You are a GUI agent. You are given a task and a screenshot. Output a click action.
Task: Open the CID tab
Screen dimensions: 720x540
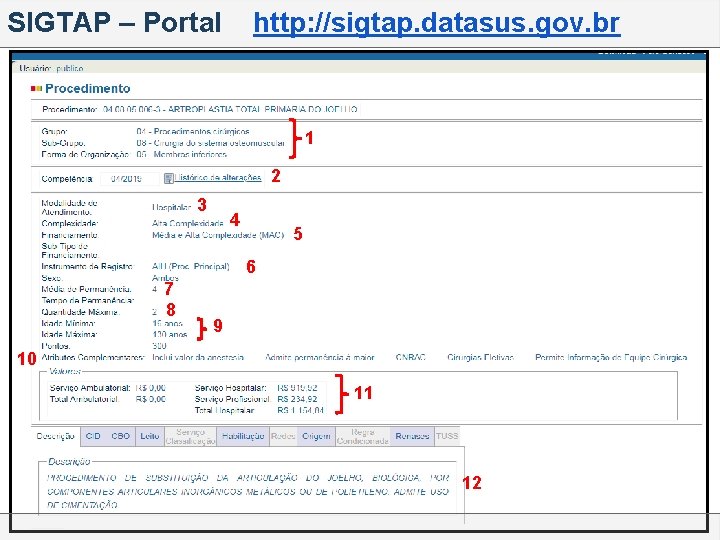[93, 436]
